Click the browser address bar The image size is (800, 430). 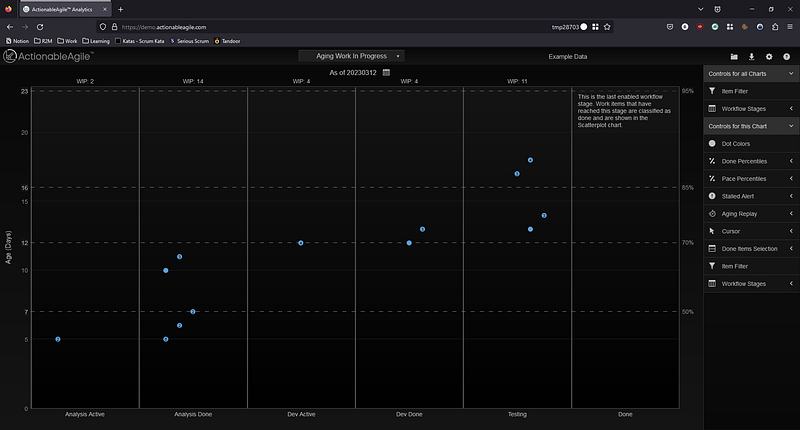click(x=334, y=27)
